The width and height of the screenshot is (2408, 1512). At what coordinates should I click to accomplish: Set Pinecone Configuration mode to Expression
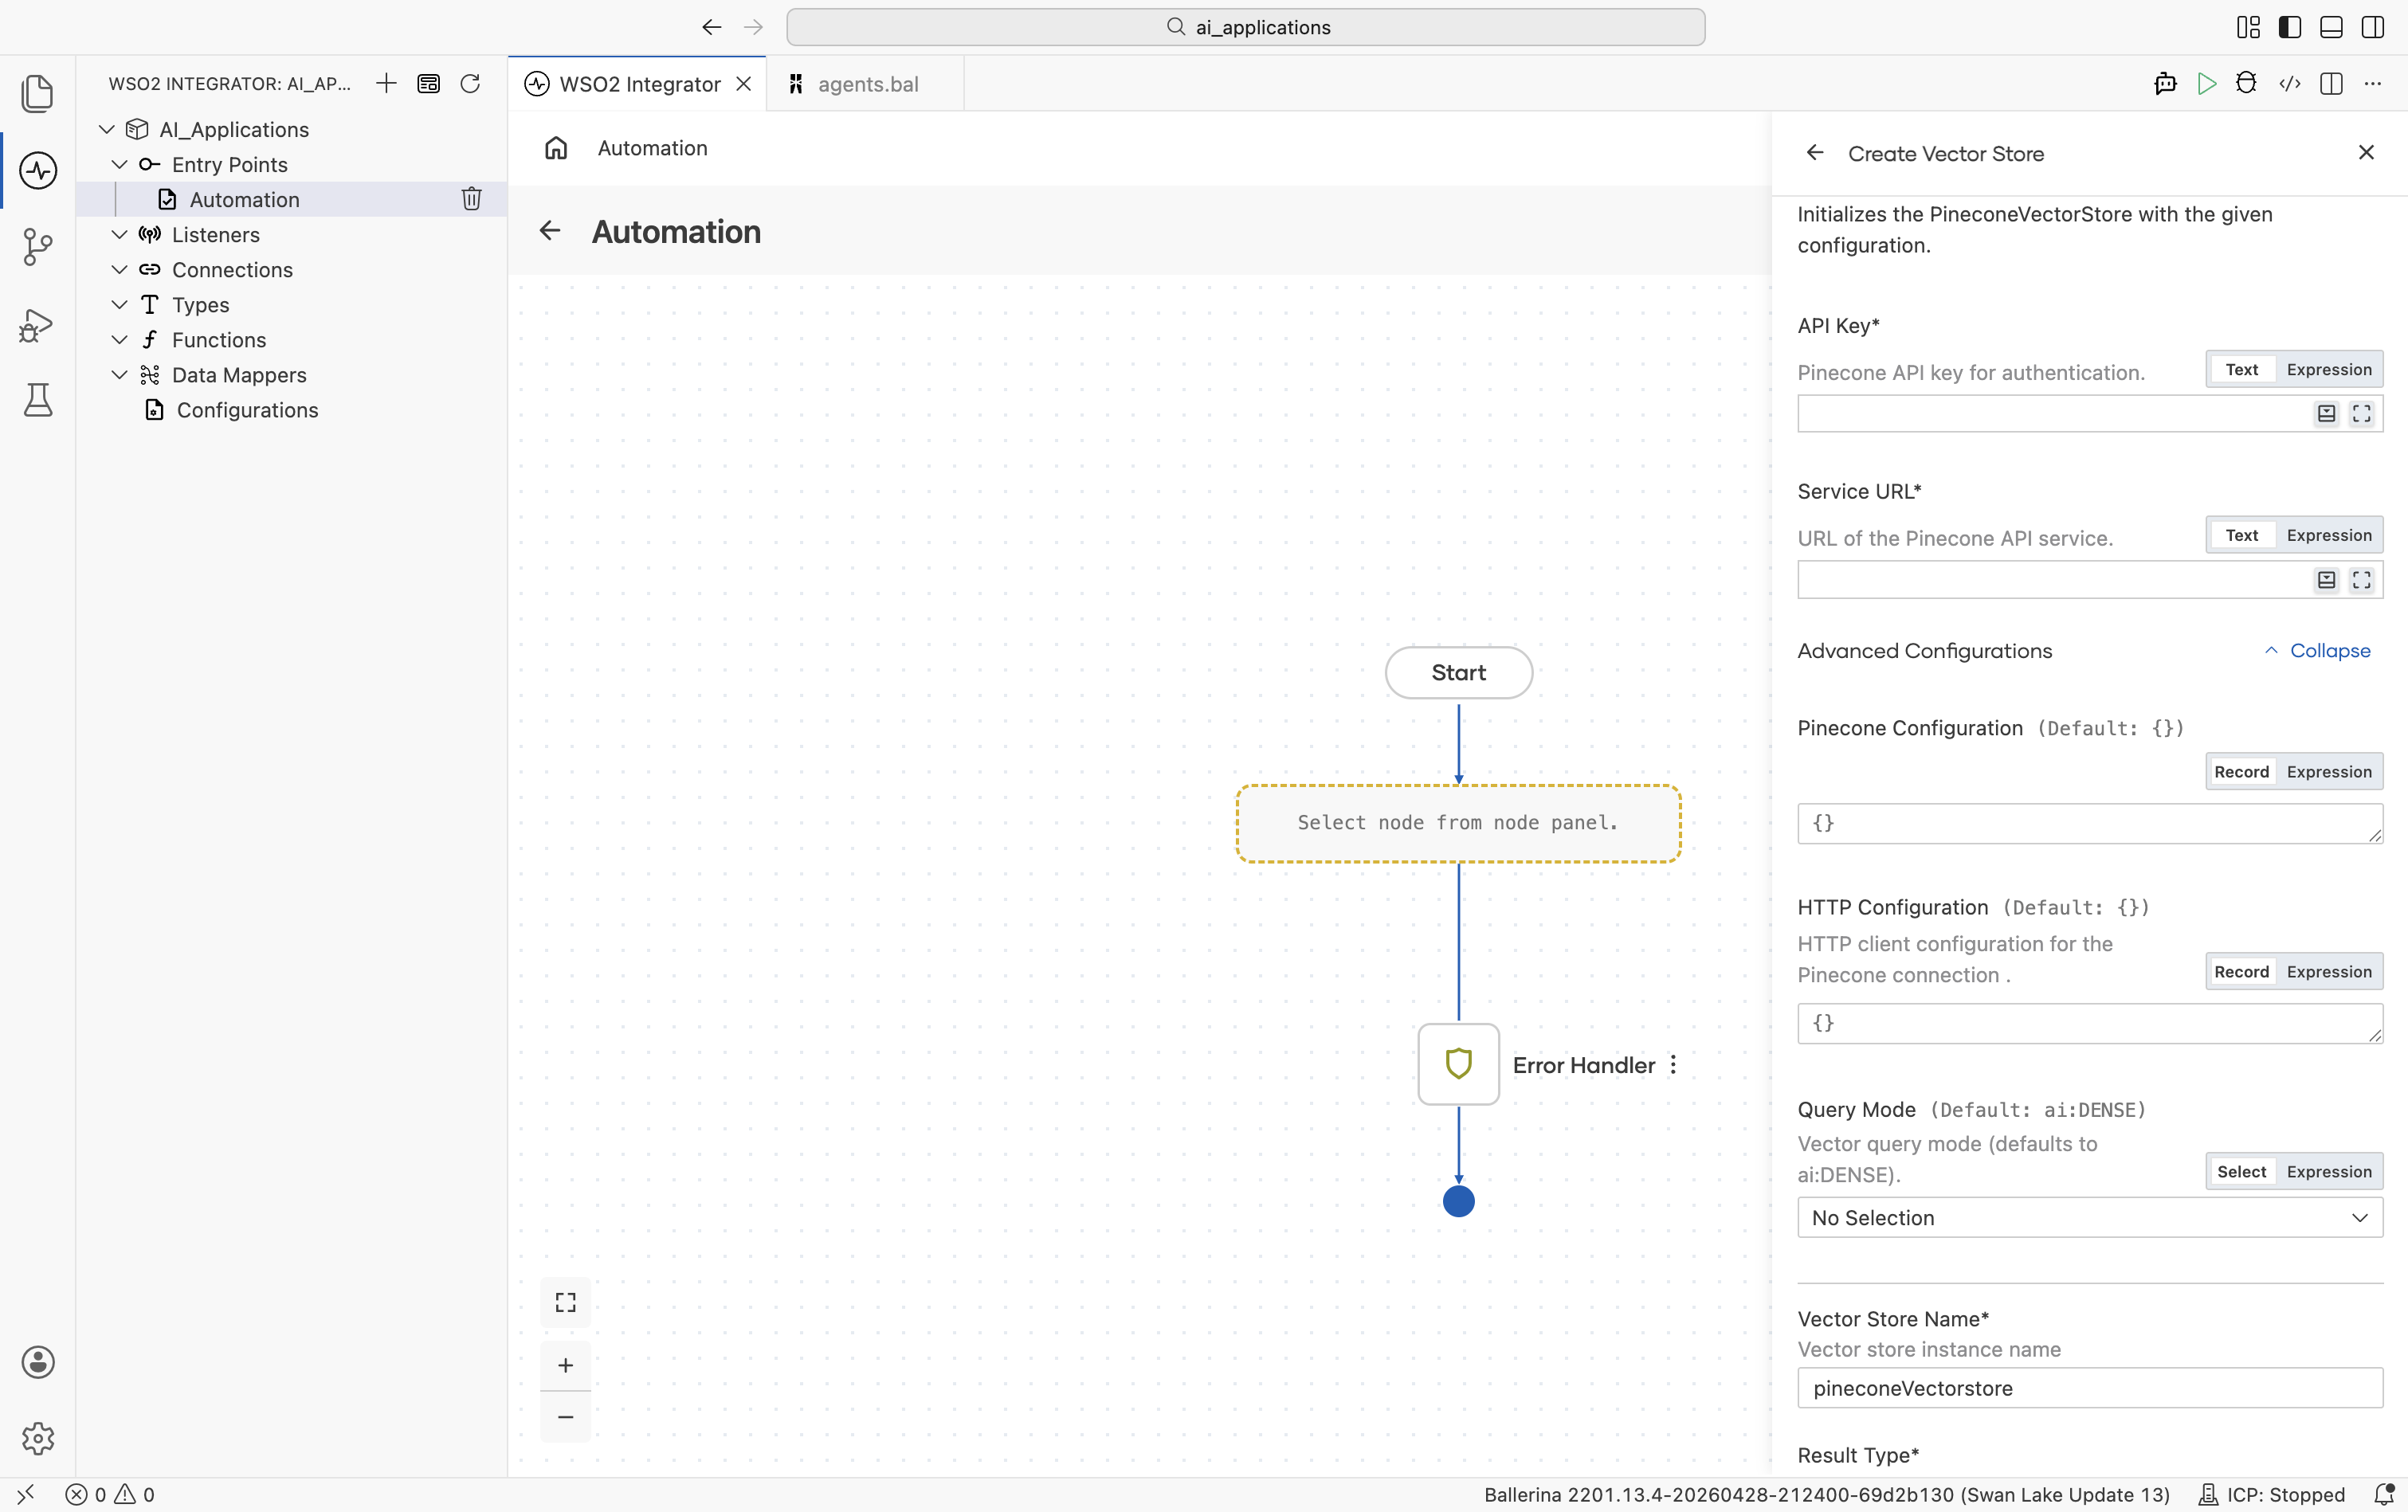2329,771
